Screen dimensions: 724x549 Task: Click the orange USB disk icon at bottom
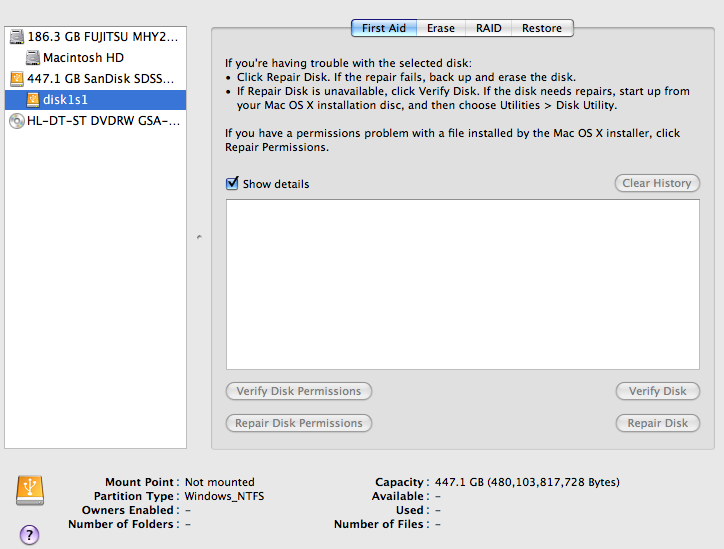click(30, 490)
